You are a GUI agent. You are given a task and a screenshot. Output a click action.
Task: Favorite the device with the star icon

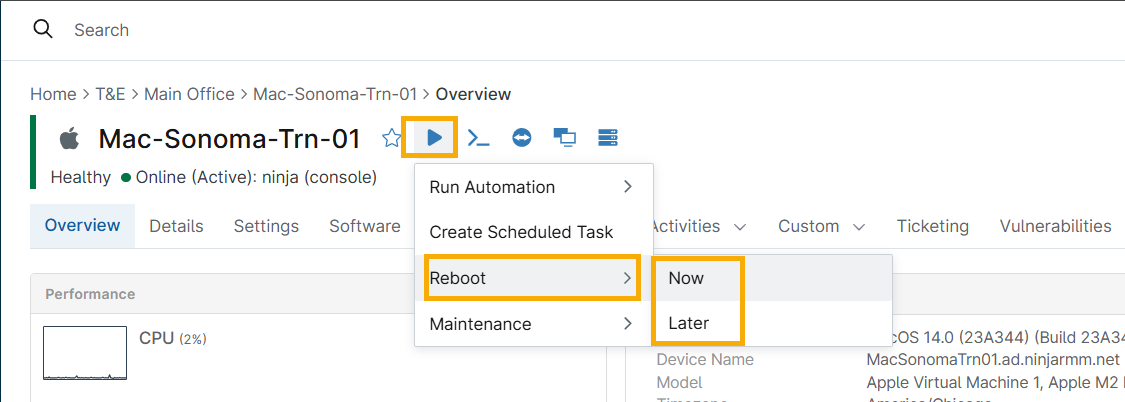(391, 138)
